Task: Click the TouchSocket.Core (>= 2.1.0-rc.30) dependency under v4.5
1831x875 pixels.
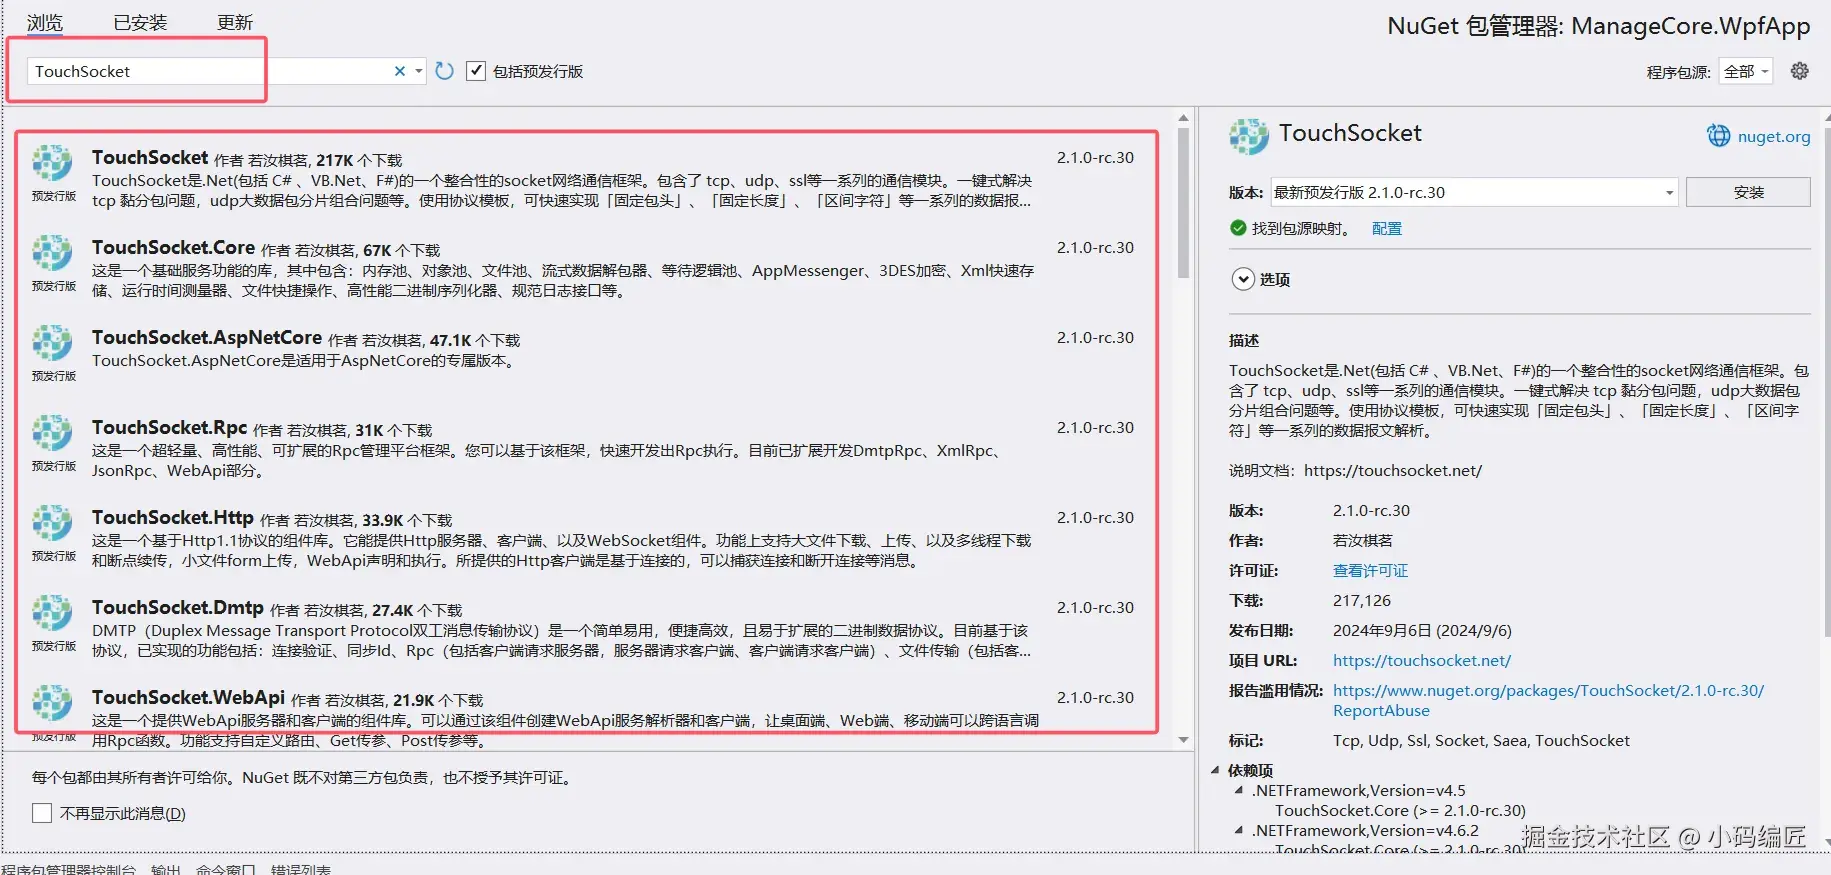Action: [1400, 811]
